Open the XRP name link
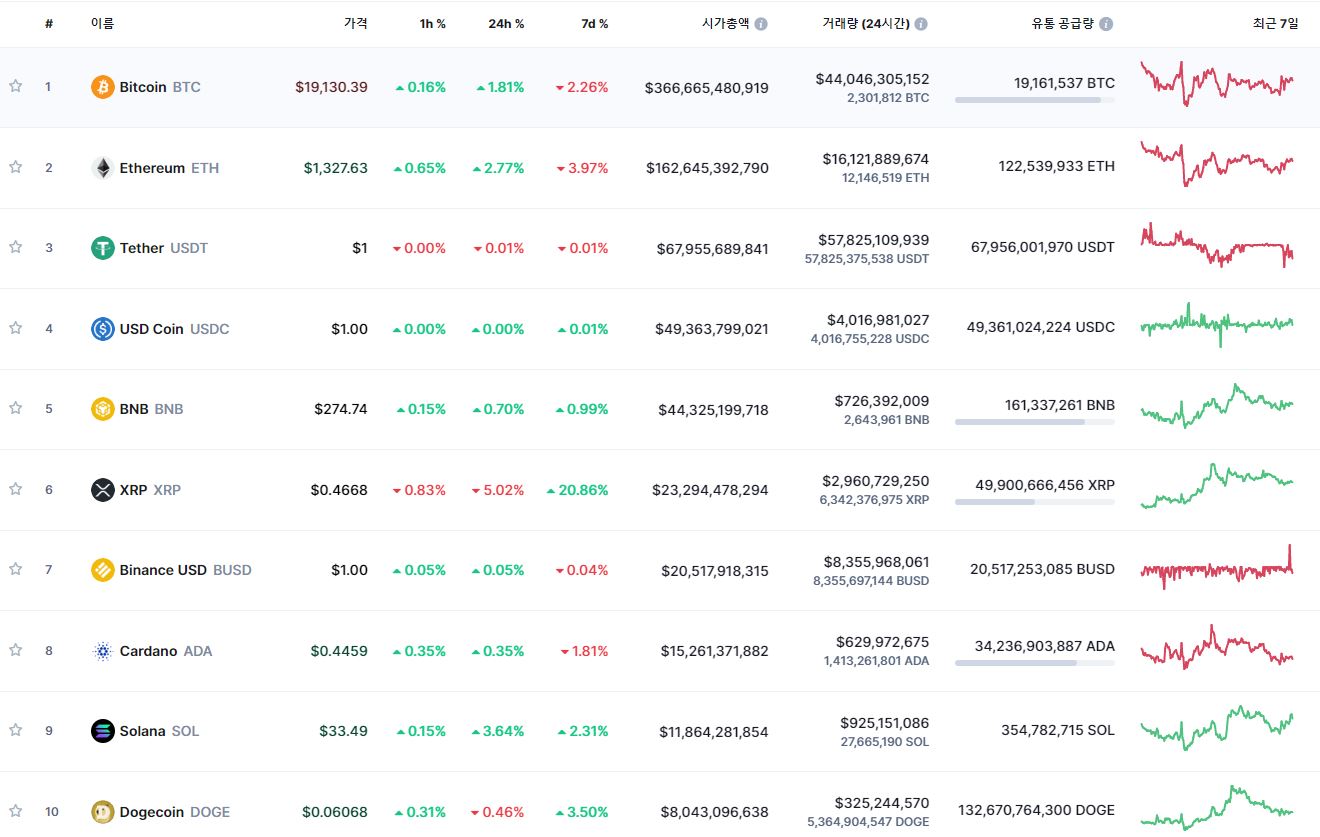Screen dimensions: 1320x837 point(150,490)
